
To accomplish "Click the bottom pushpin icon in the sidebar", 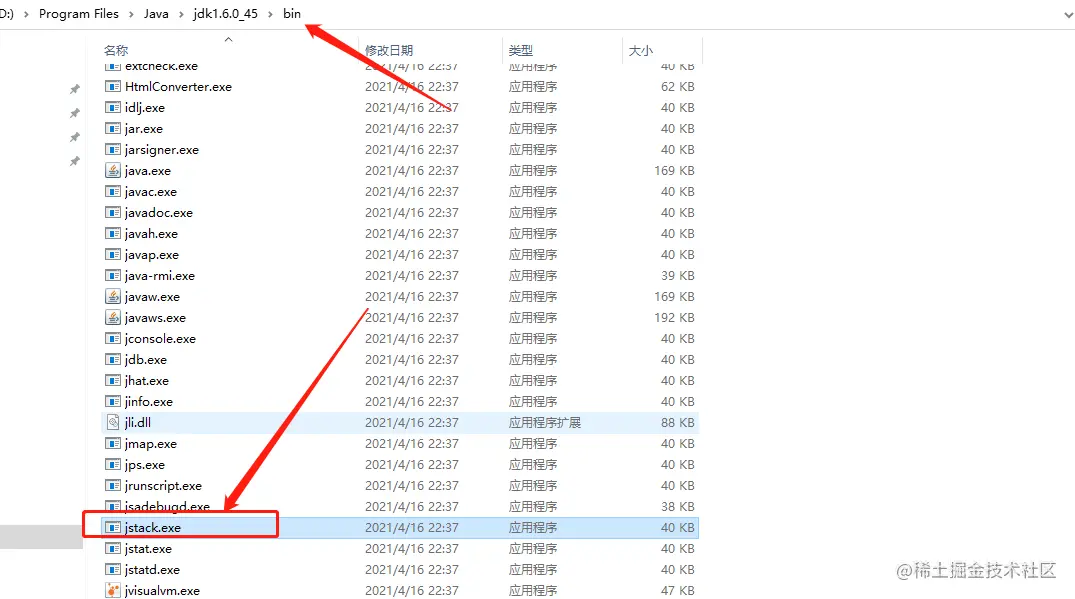I will [x=74, y=160].
